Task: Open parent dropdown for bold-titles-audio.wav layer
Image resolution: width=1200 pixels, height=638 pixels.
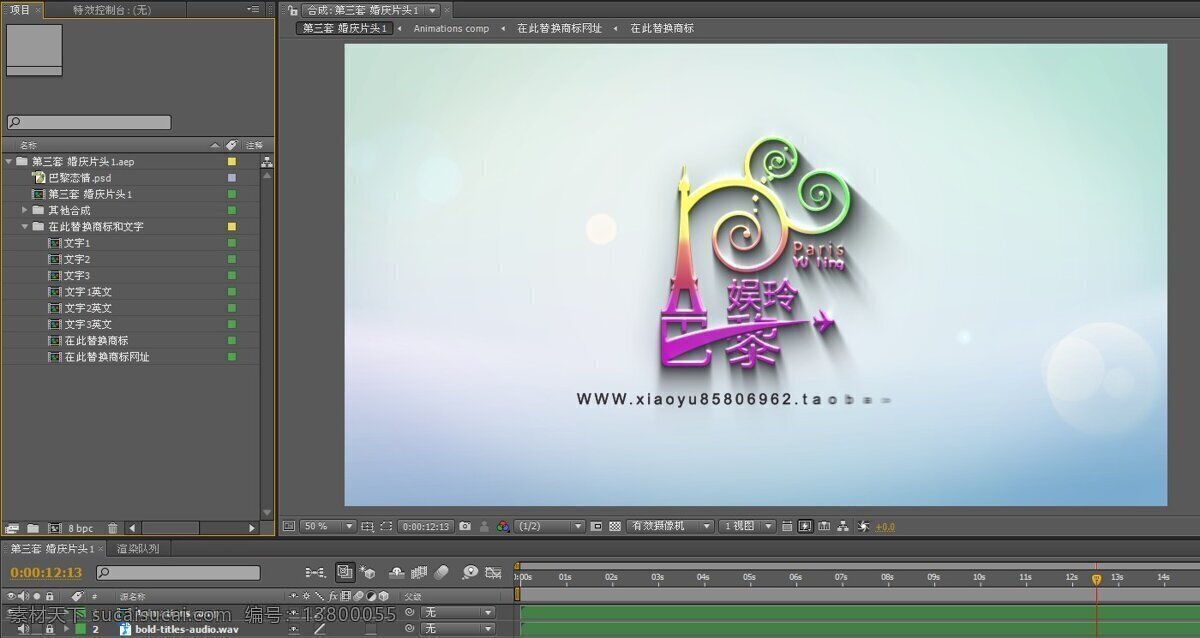Action: click(x=458, y=629)
